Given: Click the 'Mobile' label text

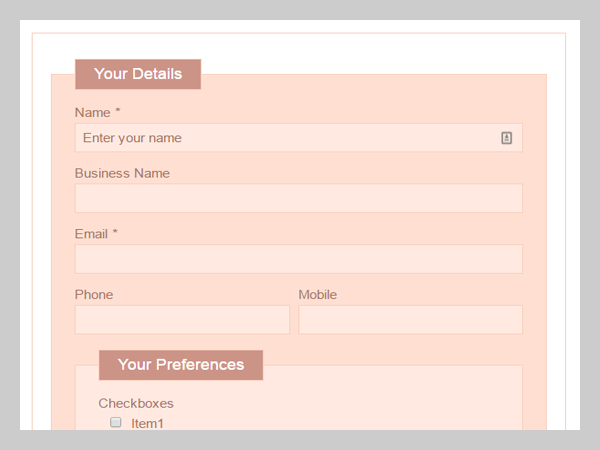Looking at the screenshot, I should pyautogui.click(x=318, y=295).
